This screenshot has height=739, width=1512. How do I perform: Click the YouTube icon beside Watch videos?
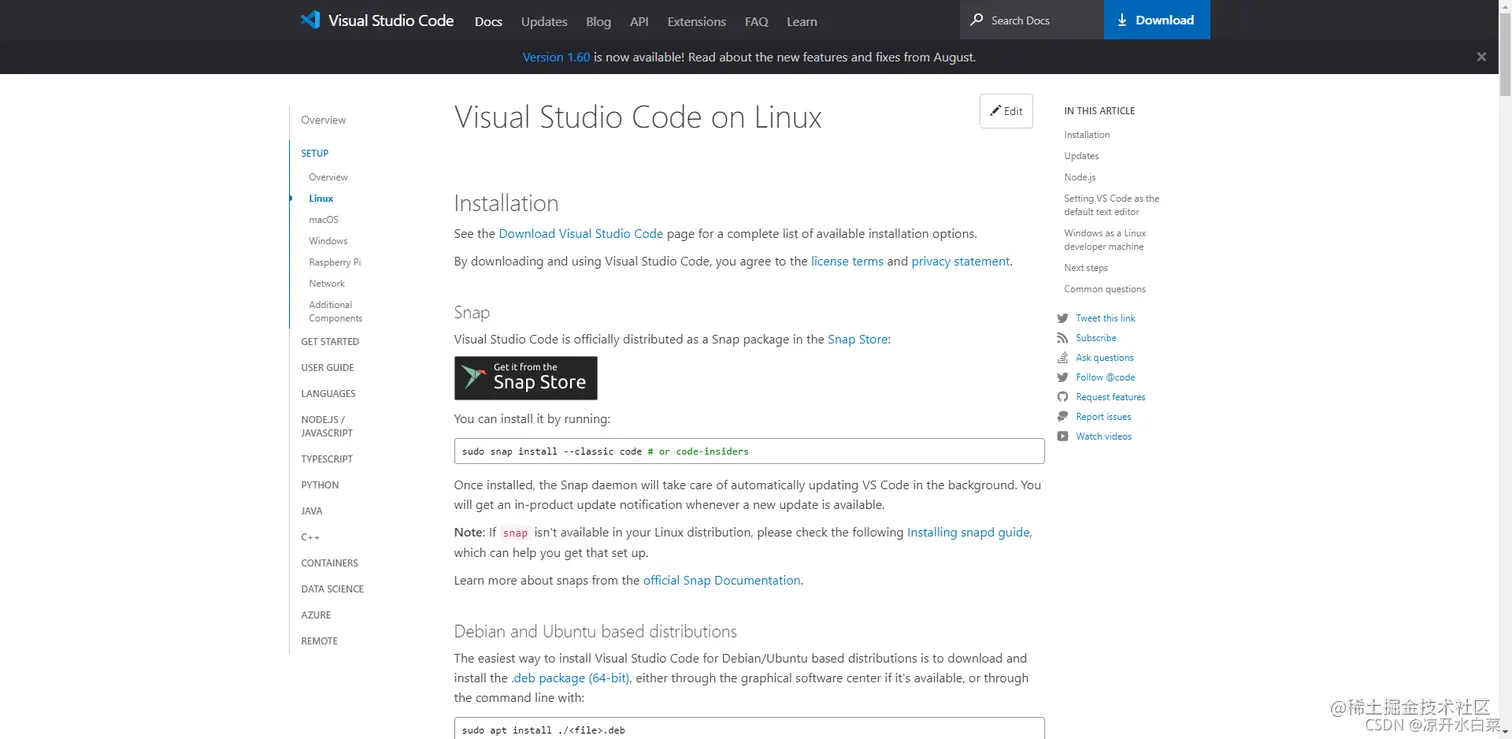pyautogui.click(x=1063, y=436)
